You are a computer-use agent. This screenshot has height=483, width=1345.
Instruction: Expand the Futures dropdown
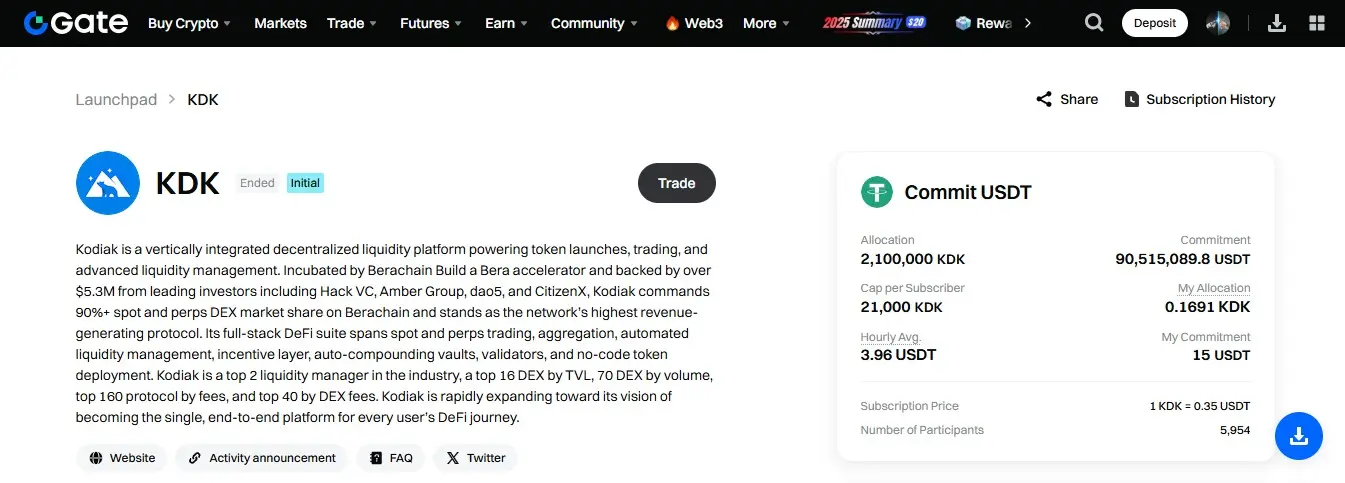[x=431, y=23]
